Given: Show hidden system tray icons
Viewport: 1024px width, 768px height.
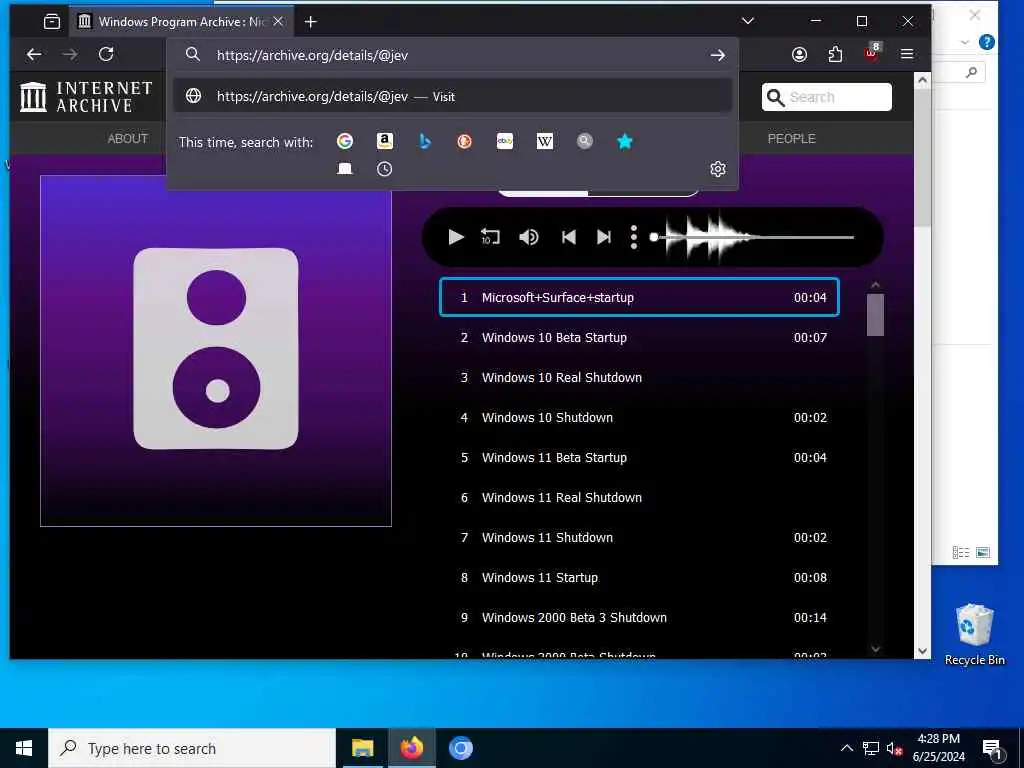Looking at the screenshot, I should pos(846,748).
